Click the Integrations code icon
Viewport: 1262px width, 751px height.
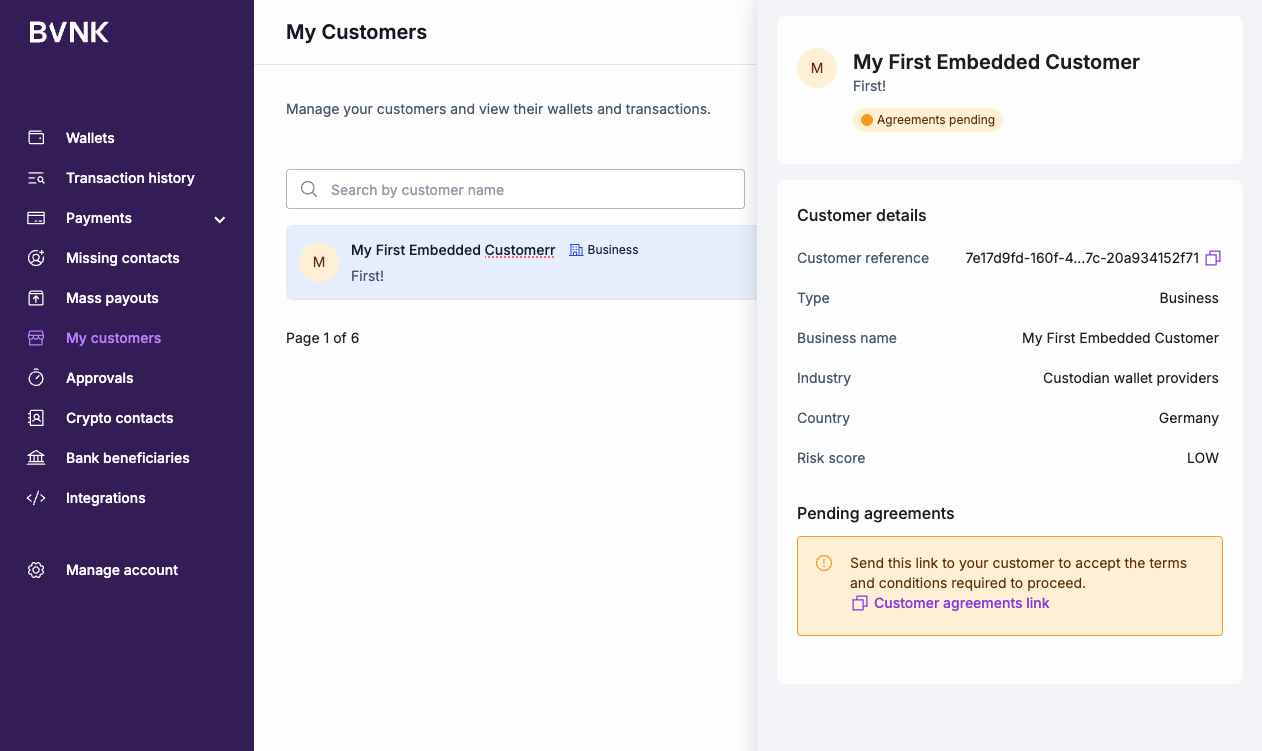coord(36,498)
